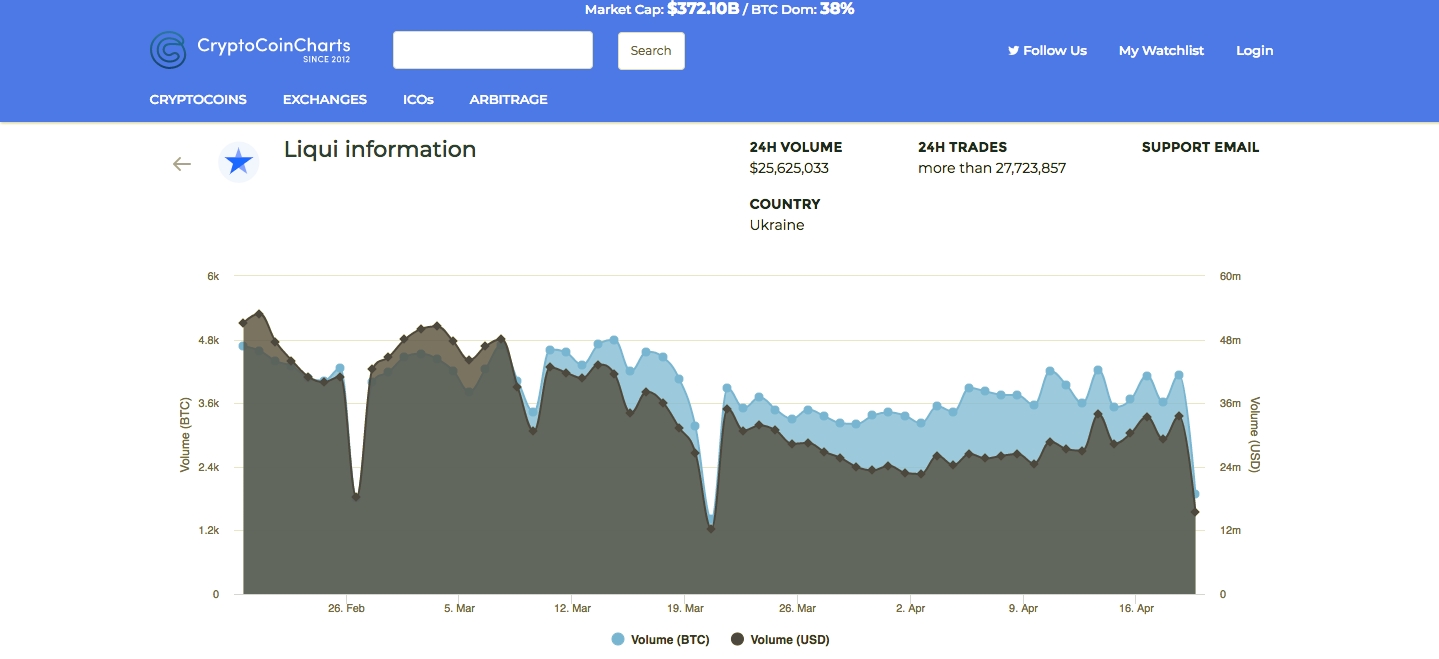The height and width of the screenshot is (659, 1439).
Task: Click the Volume (USD) right axis title
Action: [1256, 435]
